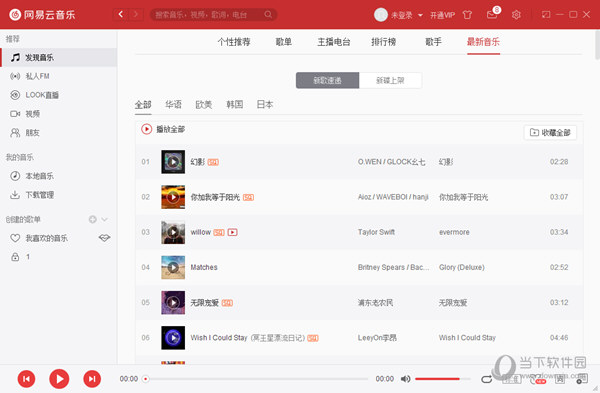The image size is (600, 393).
Task: Open the playlist queue icon
Action: 582,379
